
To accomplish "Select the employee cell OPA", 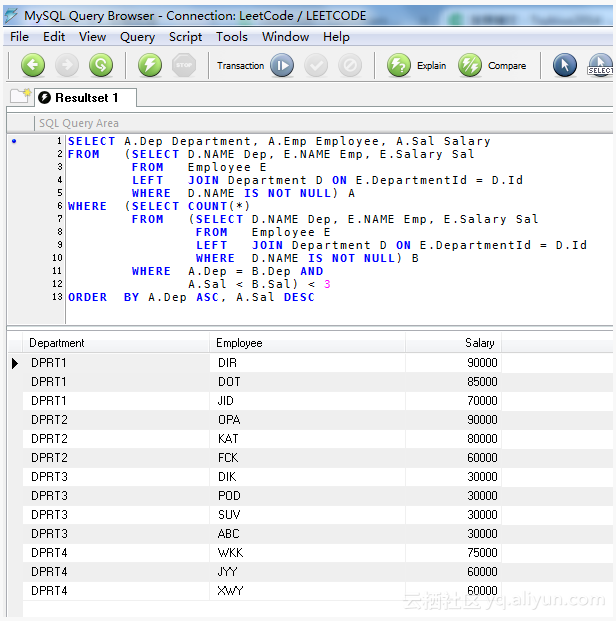I will tap(307, 420).
